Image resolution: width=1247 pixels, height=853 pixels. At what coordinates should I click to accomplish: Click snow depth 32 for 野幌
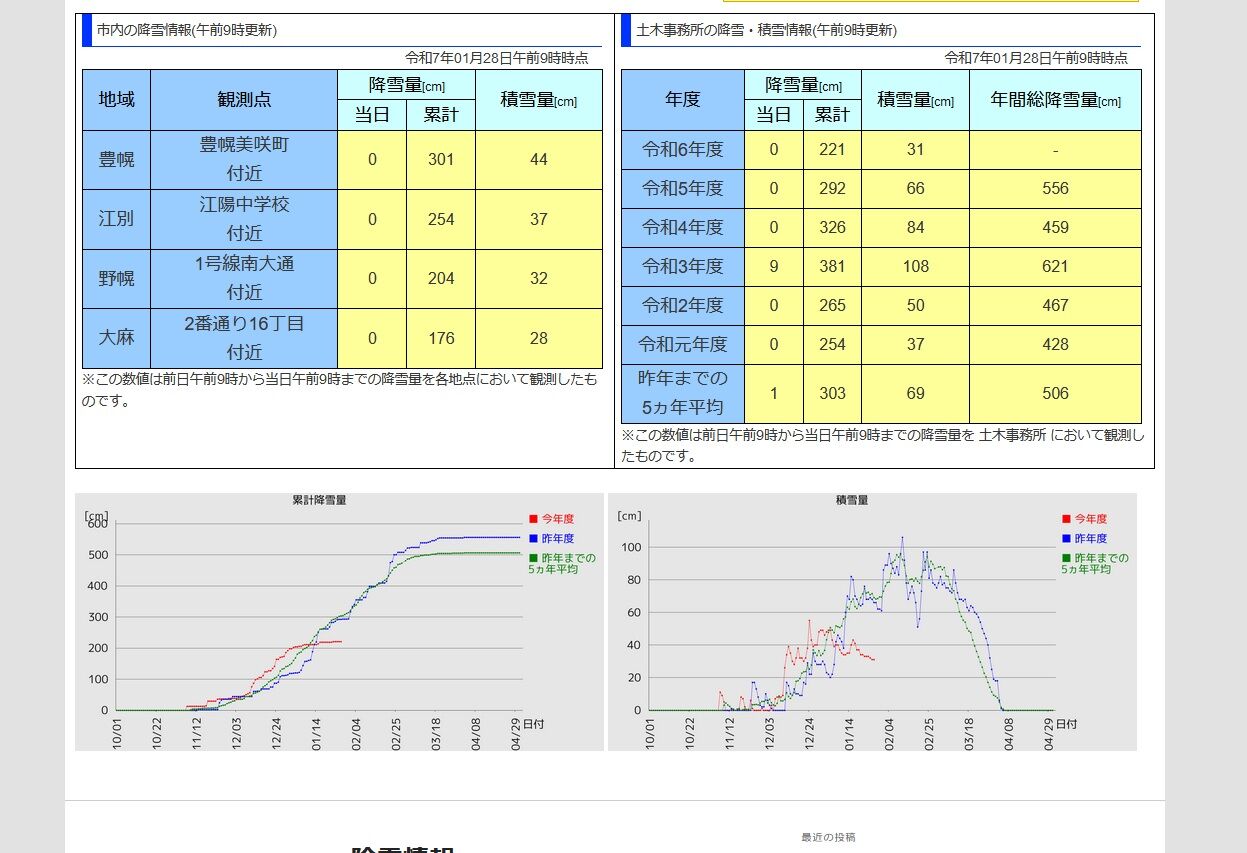539,279
